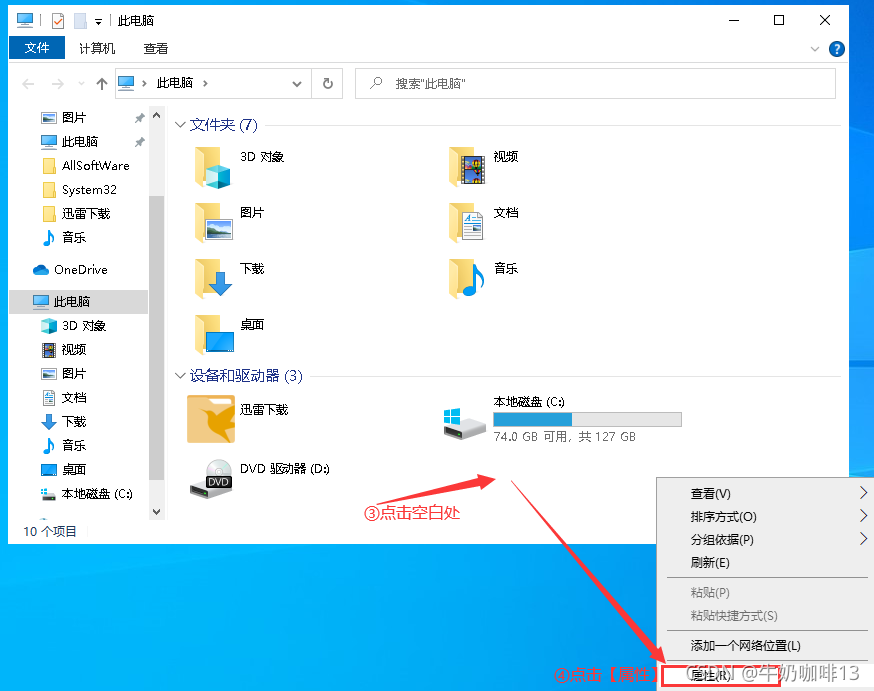
Task: Select 桌面 in the navigation tree
Action: tap(74, 469)
